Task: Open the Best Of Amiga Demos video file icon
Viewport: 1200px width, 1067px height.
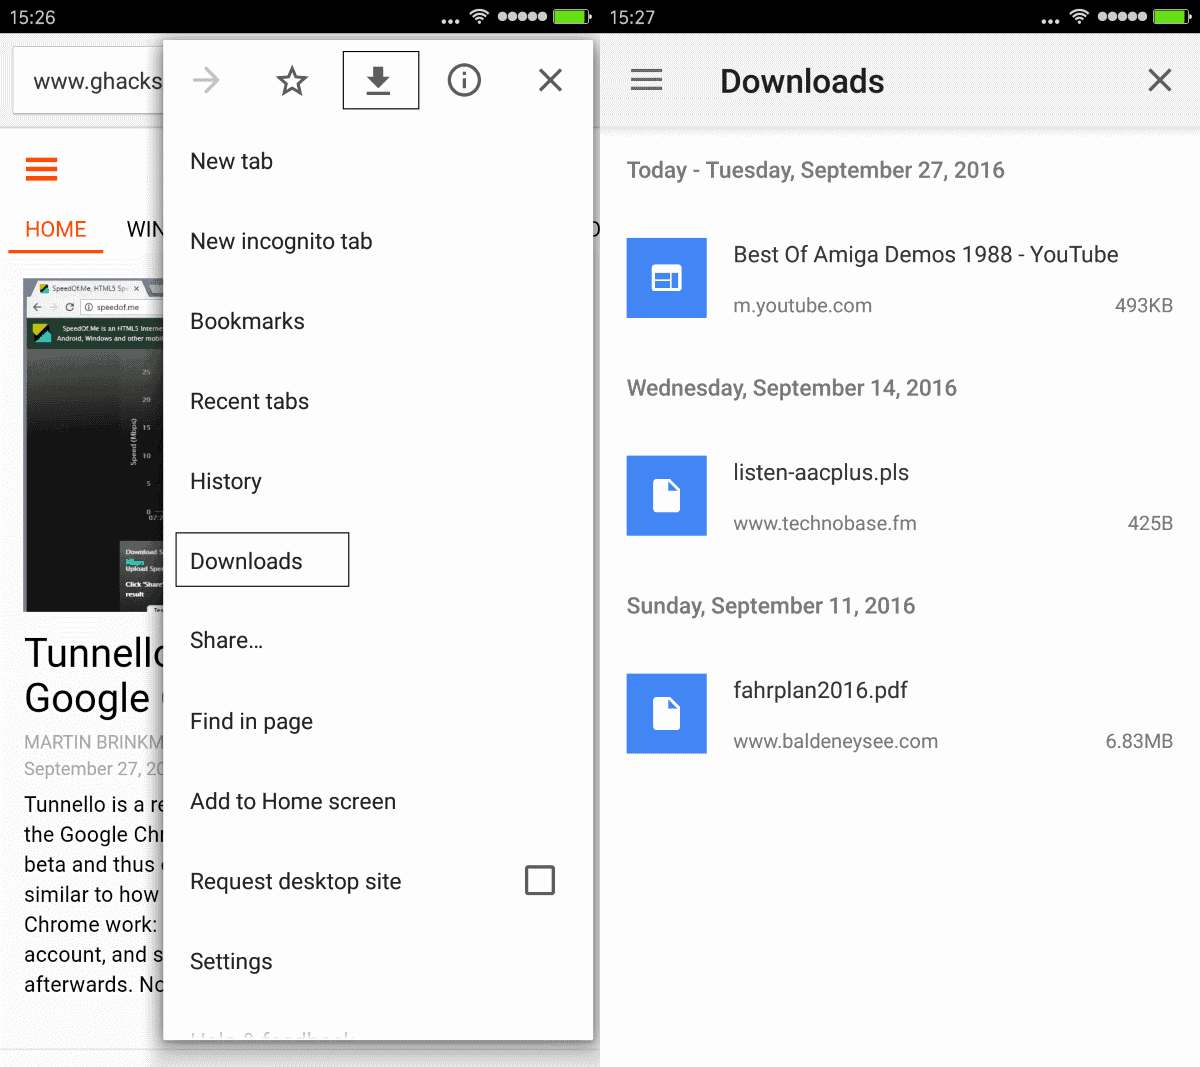Action: point(666,278)
